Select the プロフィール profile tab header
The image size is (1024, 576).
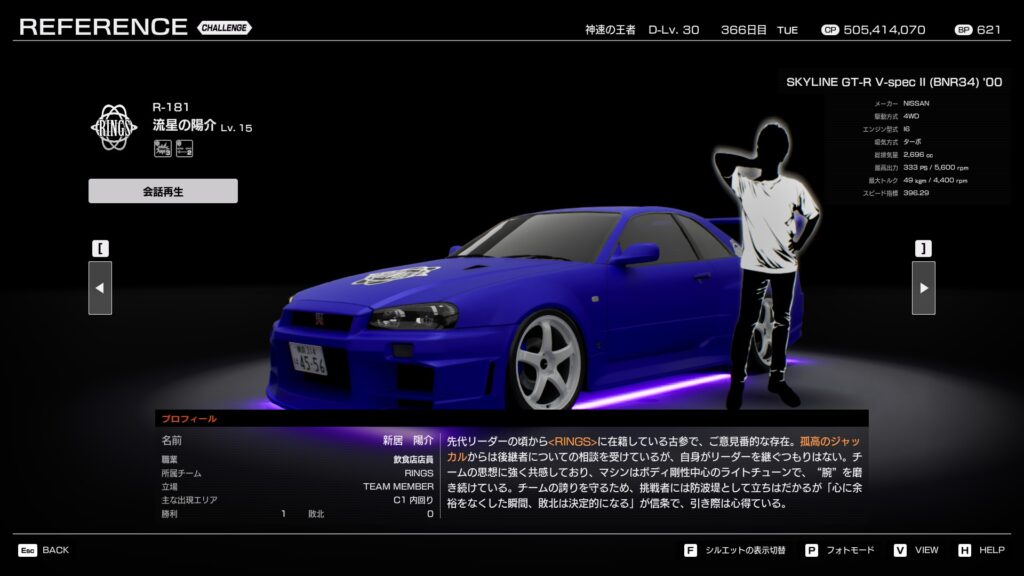point(189,419)
